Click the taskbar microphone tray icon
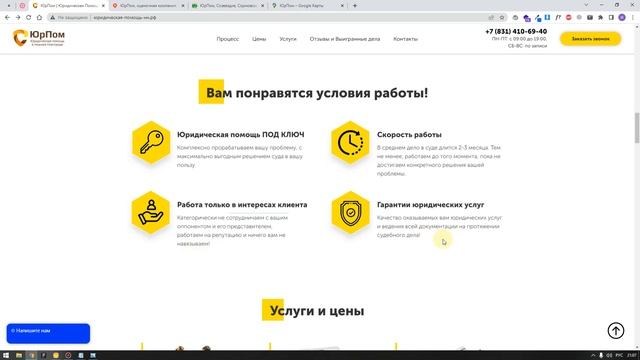Viewport: 640px width, 360px height. [x=601, y=356]
